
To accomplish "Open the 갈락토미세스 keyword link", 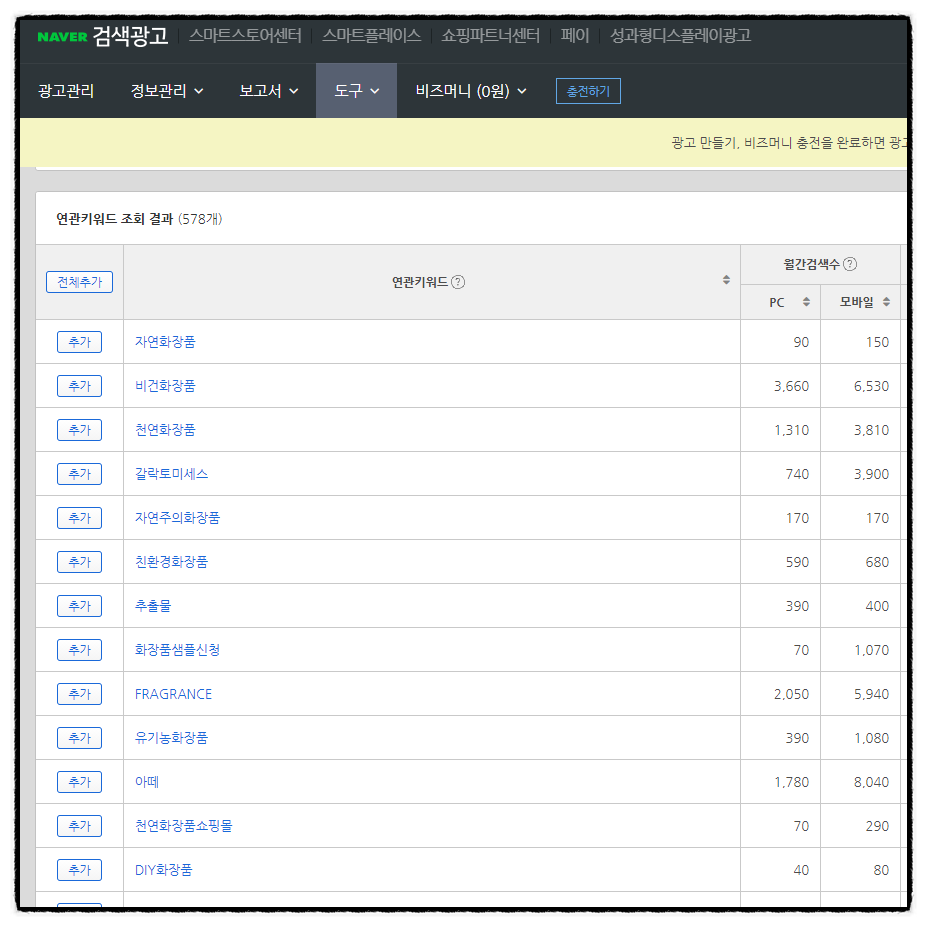I will [x=171, y=474].
